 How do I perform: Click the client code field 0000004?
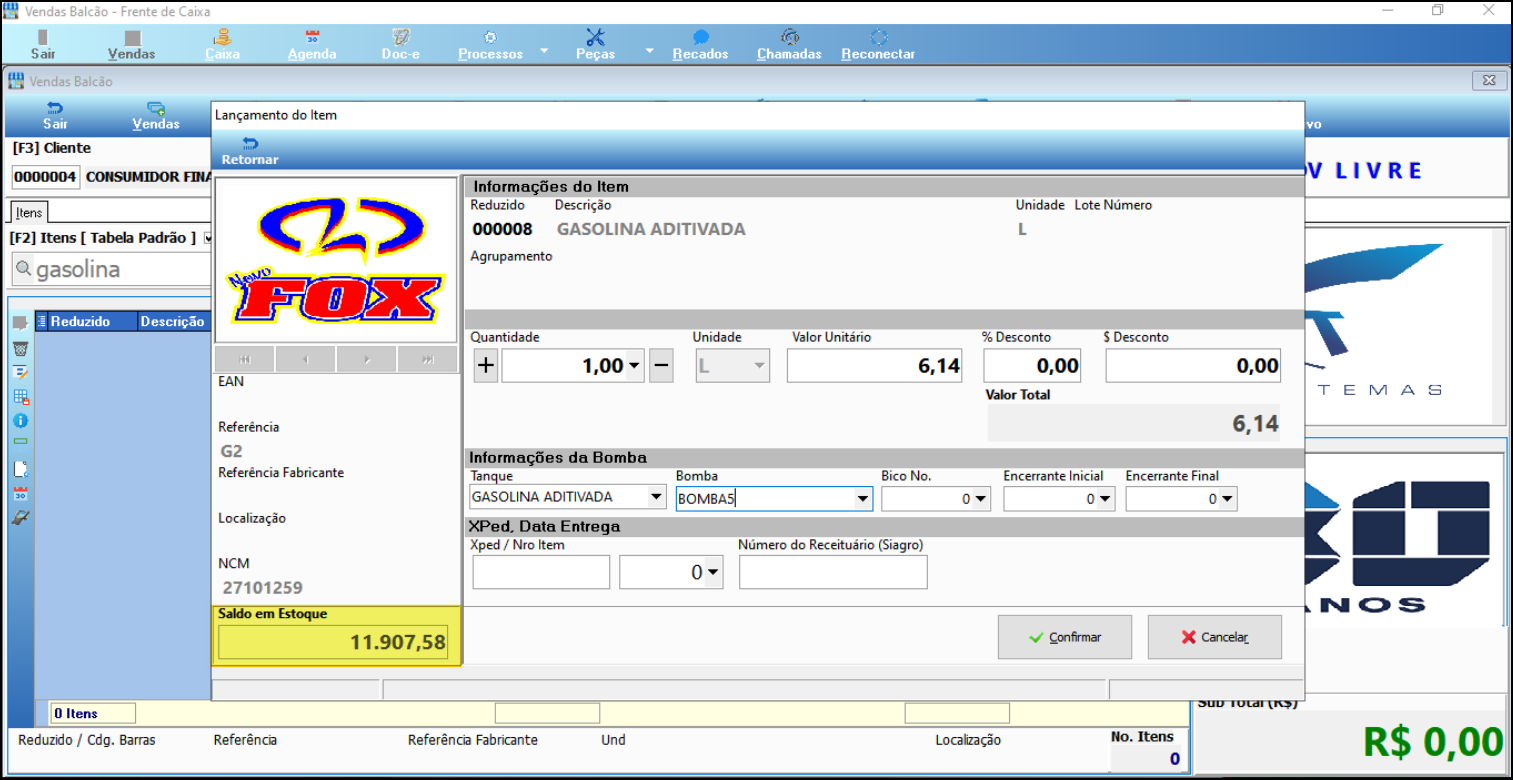click(x=45, y=177)
